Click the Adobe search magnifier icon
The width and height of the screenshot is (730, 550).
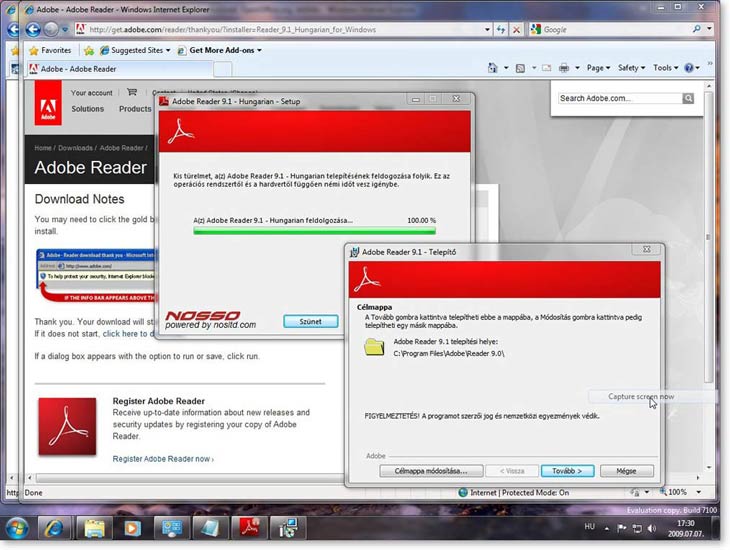688,99
